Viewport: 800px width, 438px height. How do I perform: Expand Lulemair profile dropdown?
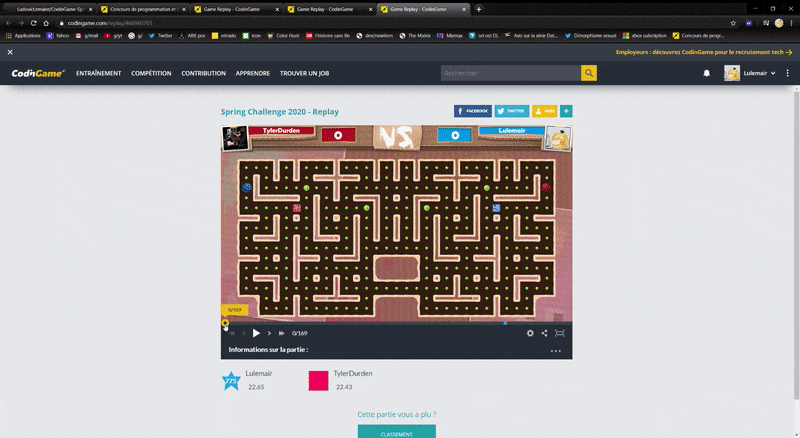750,73
